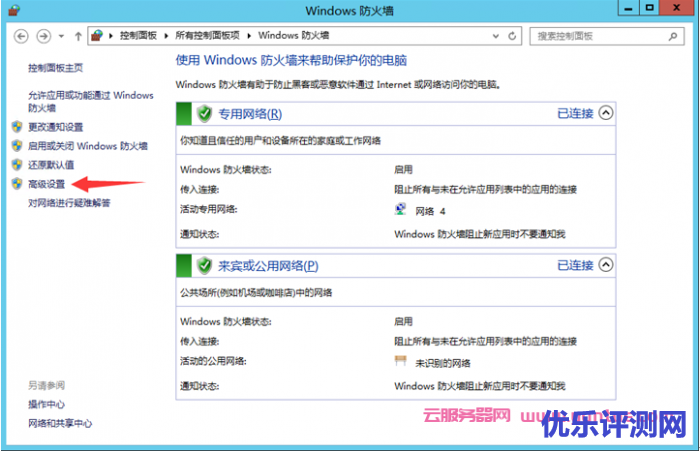Minimize the Windows 防火墙 window
This screenshot has height=451, width=700.
point(629,8)
